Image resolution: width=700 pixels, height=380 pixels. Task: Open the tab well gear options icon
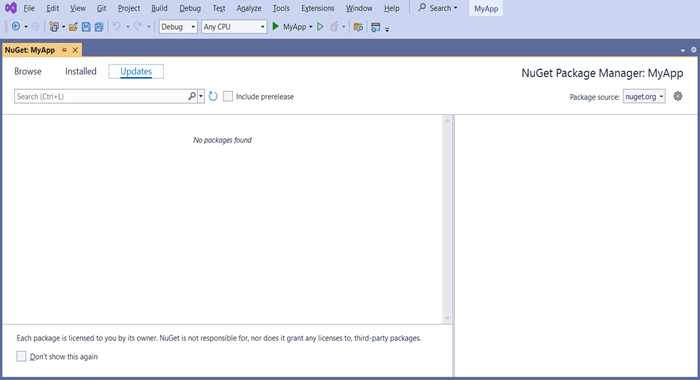pos(693,50)
